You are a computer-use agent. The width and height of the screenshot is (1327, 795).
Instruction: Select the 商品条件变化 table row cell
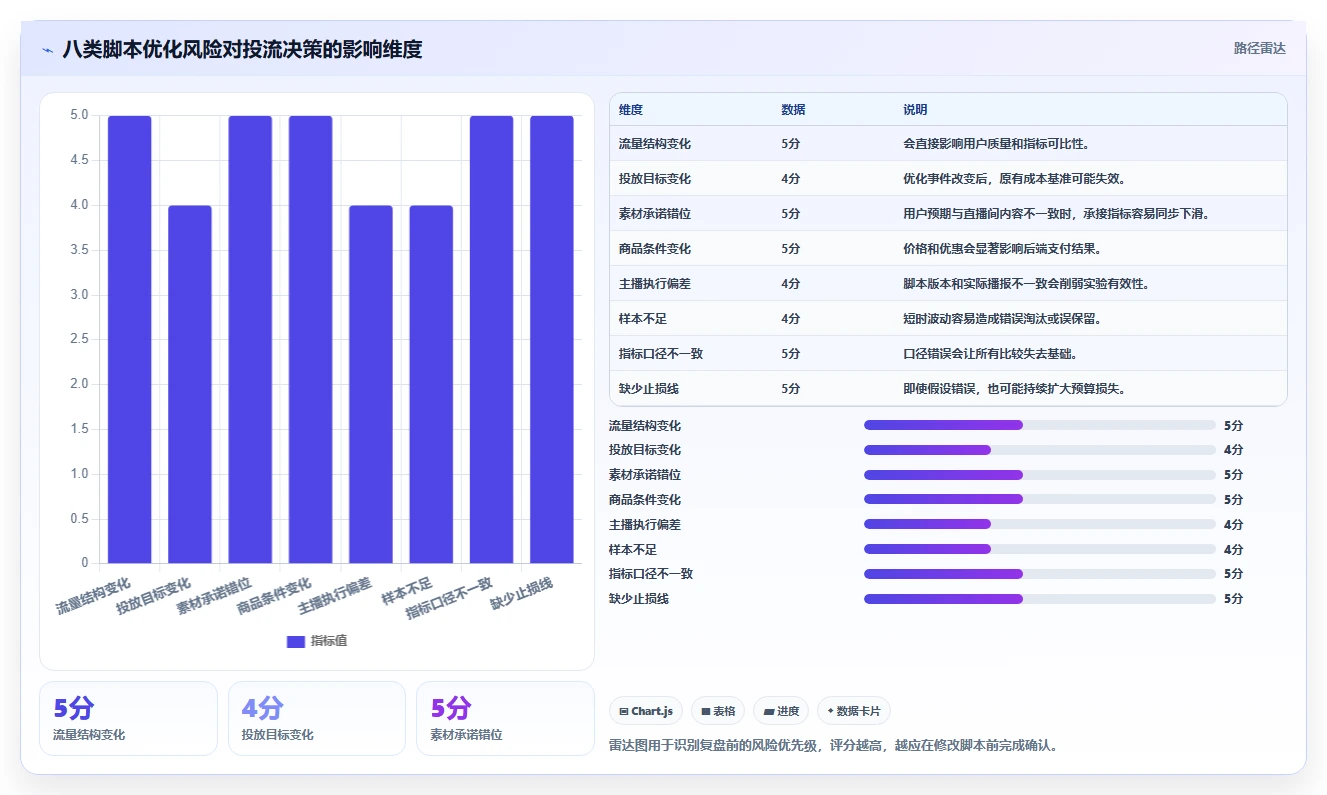point(655,249)
